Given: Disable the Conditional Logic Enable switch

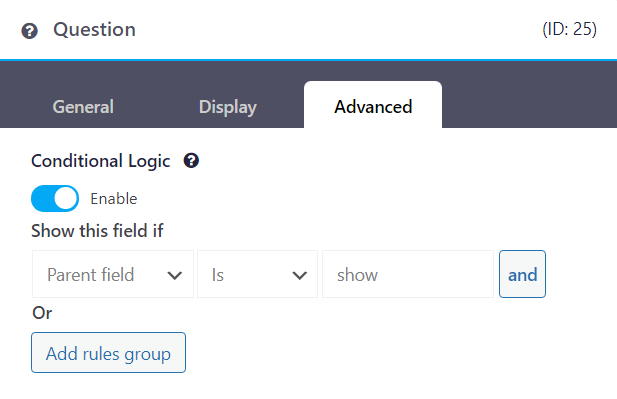Looking at the screenshot, I should coord(55,198).
